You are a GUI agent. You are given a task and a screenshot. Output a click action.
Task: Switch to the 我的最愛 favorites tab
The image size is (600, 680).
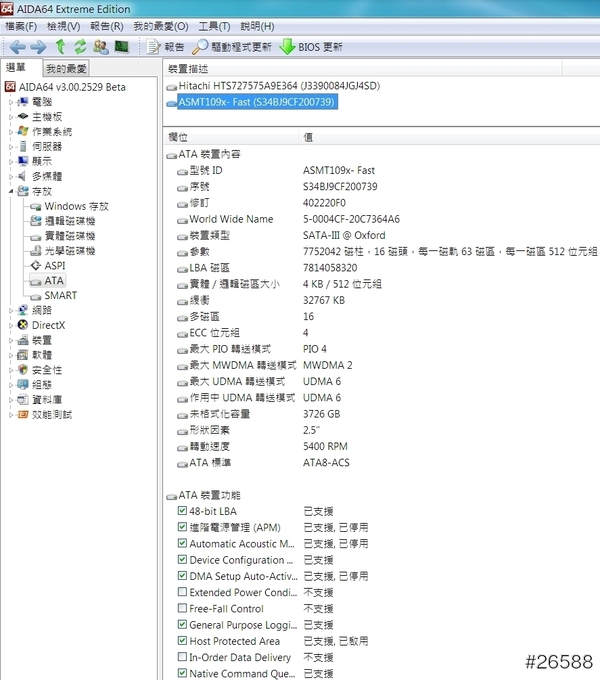click(x=67, y=69)
